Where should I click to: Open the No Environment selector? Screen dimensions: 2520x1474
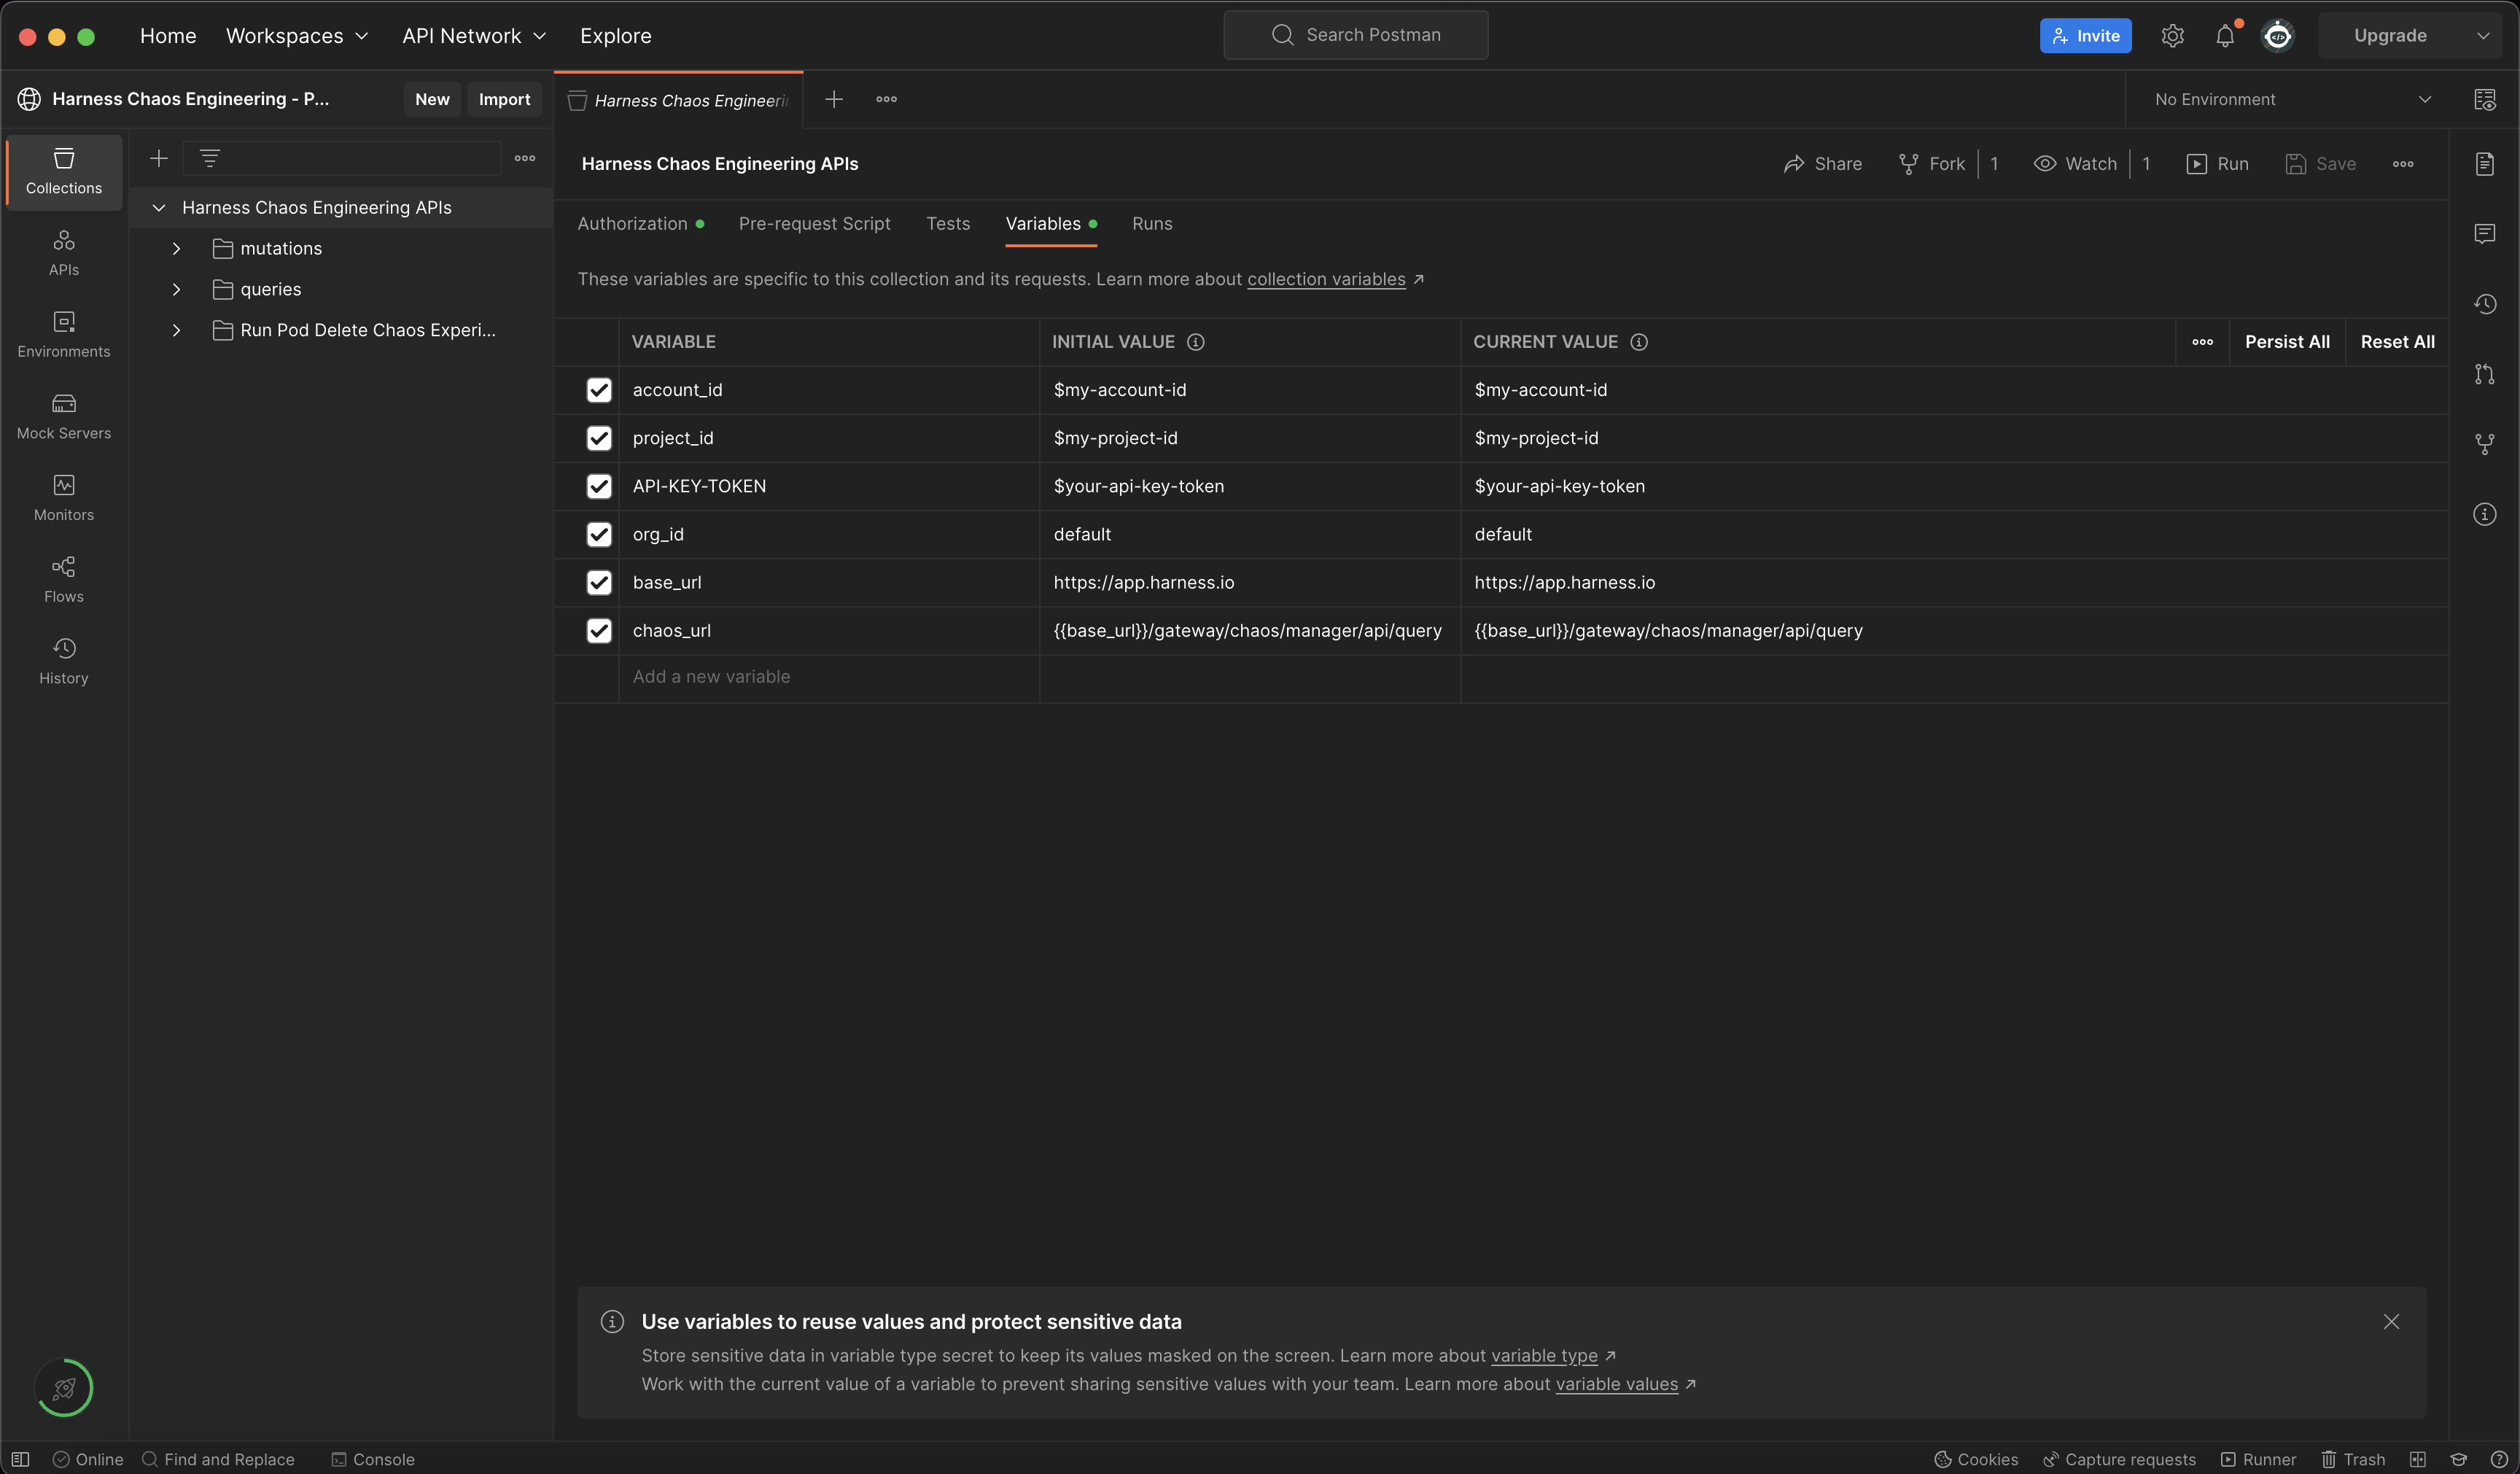2292,99
